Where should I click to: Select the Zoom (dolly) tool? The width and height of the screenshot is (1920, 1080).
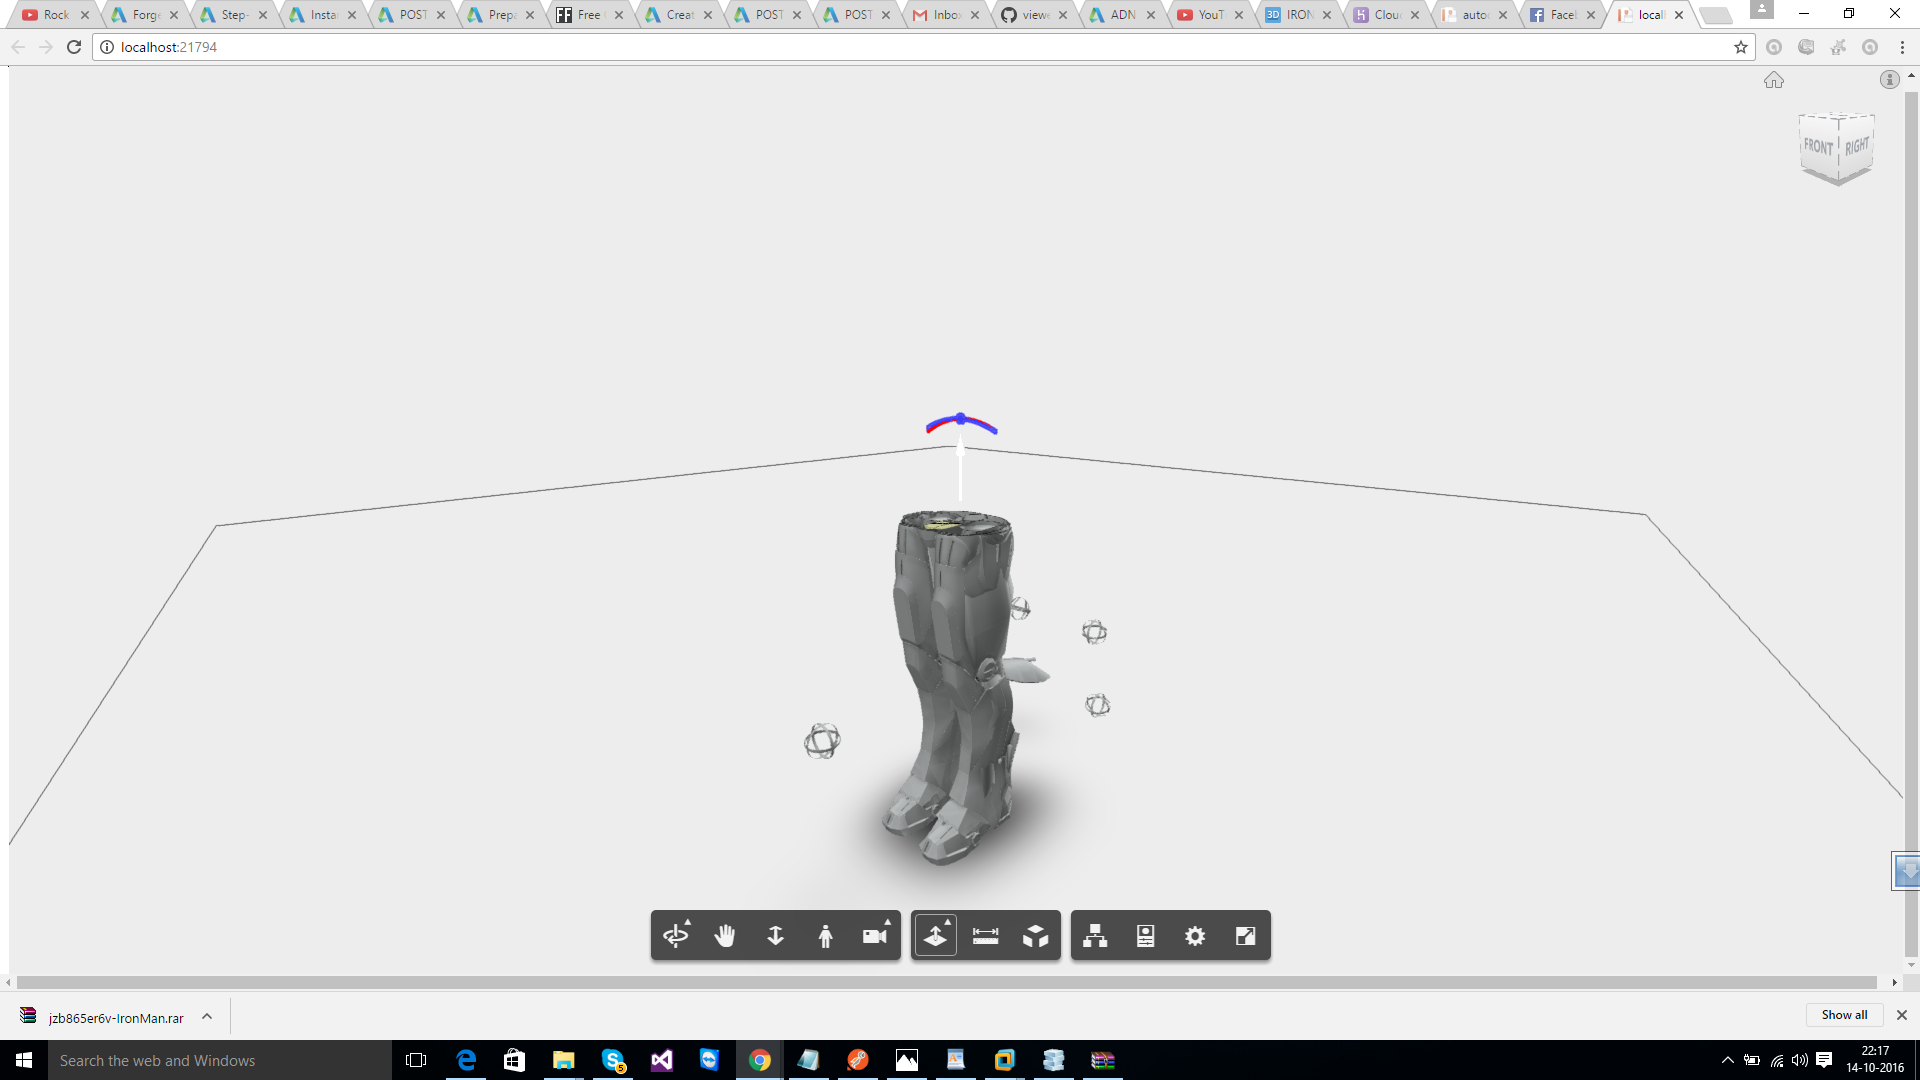[775, 936]
